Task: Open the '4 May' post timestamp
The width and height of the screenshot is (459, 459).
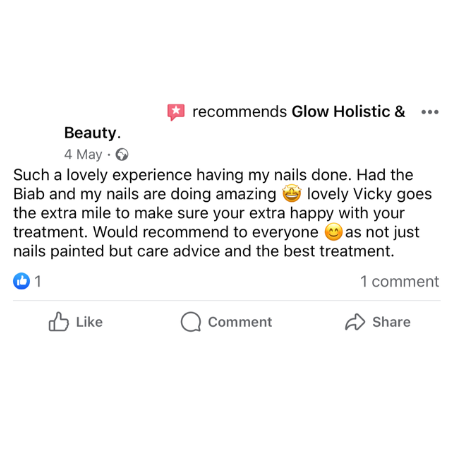Action: tap(83, 154)
